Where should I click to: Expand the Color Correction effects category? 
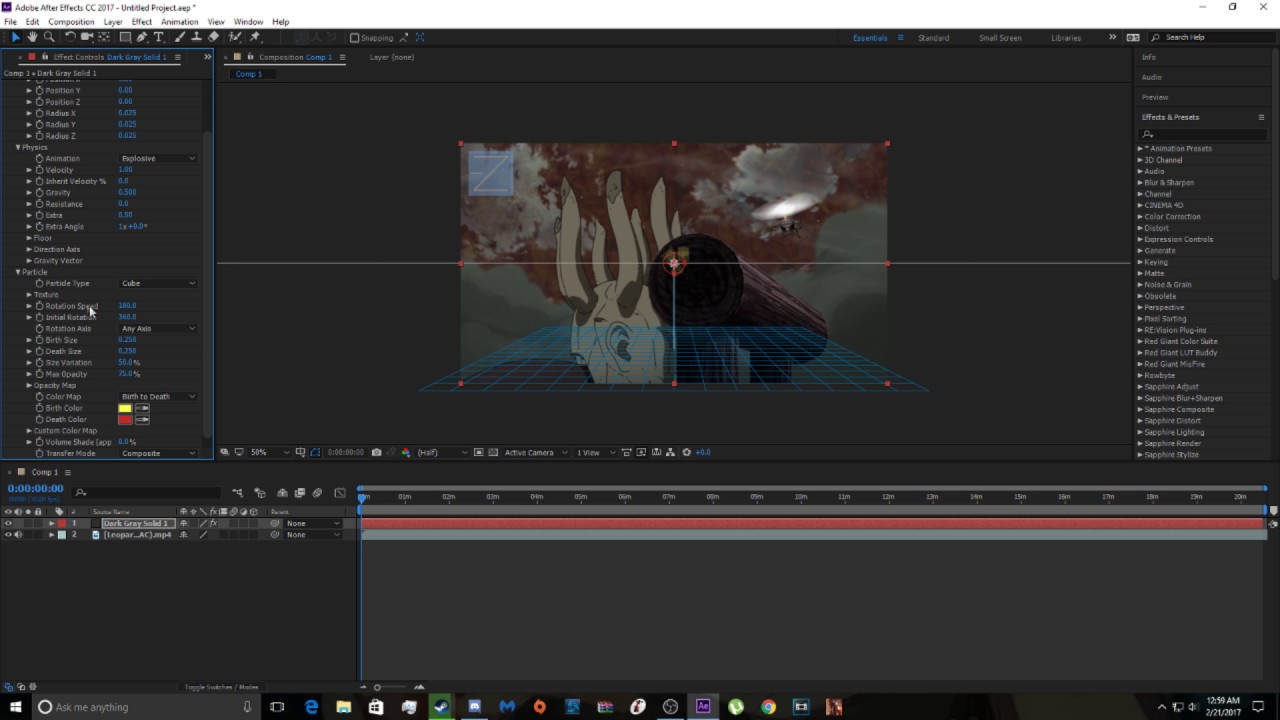click(1139, 217)
